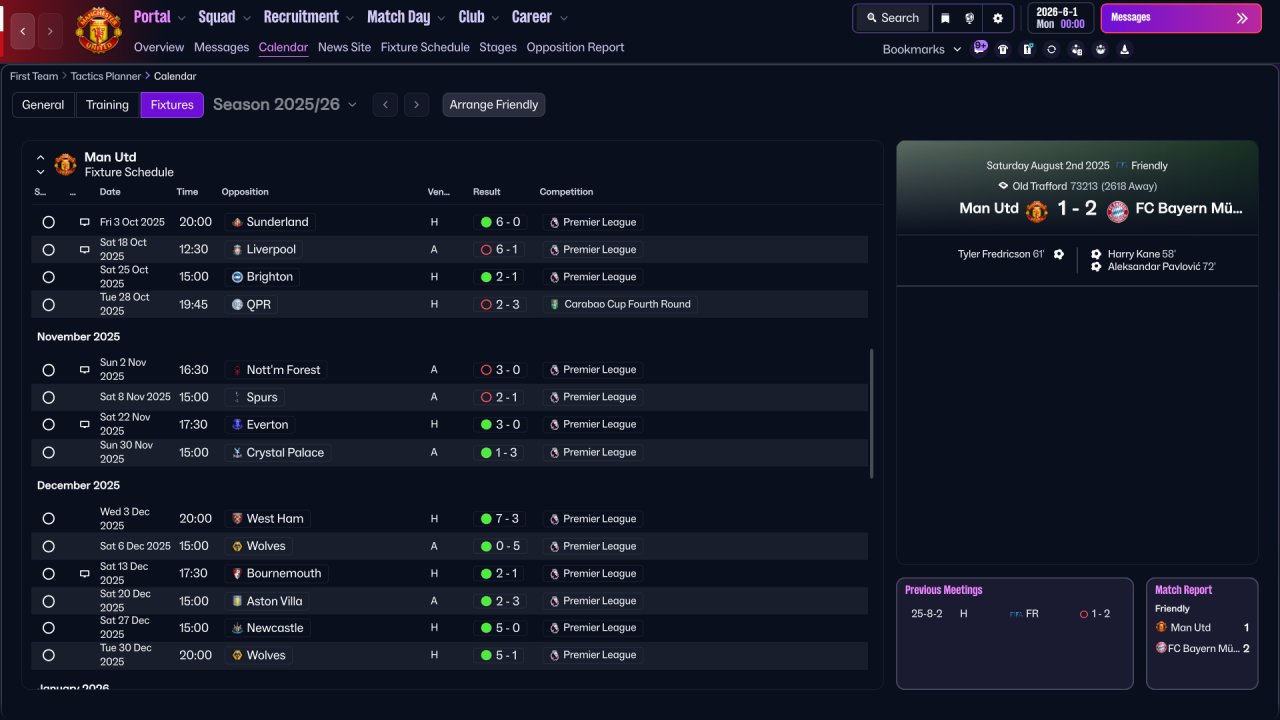Select the radio circle for Liverpool fixture

(48, 250)
